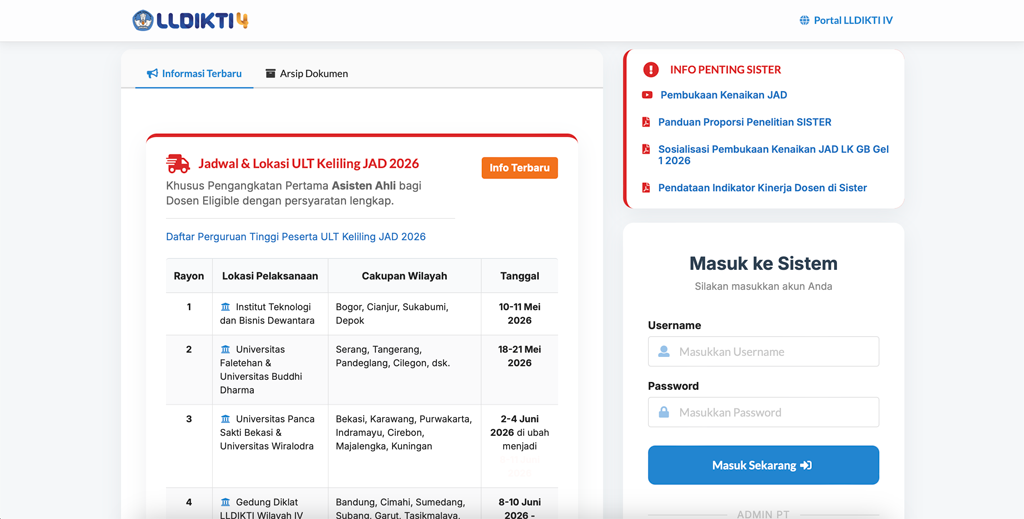The height and width of the screenshot is (519, 1024).
Task: Open the Pembukaan Kenaikan JAD link
Action: 724,95
